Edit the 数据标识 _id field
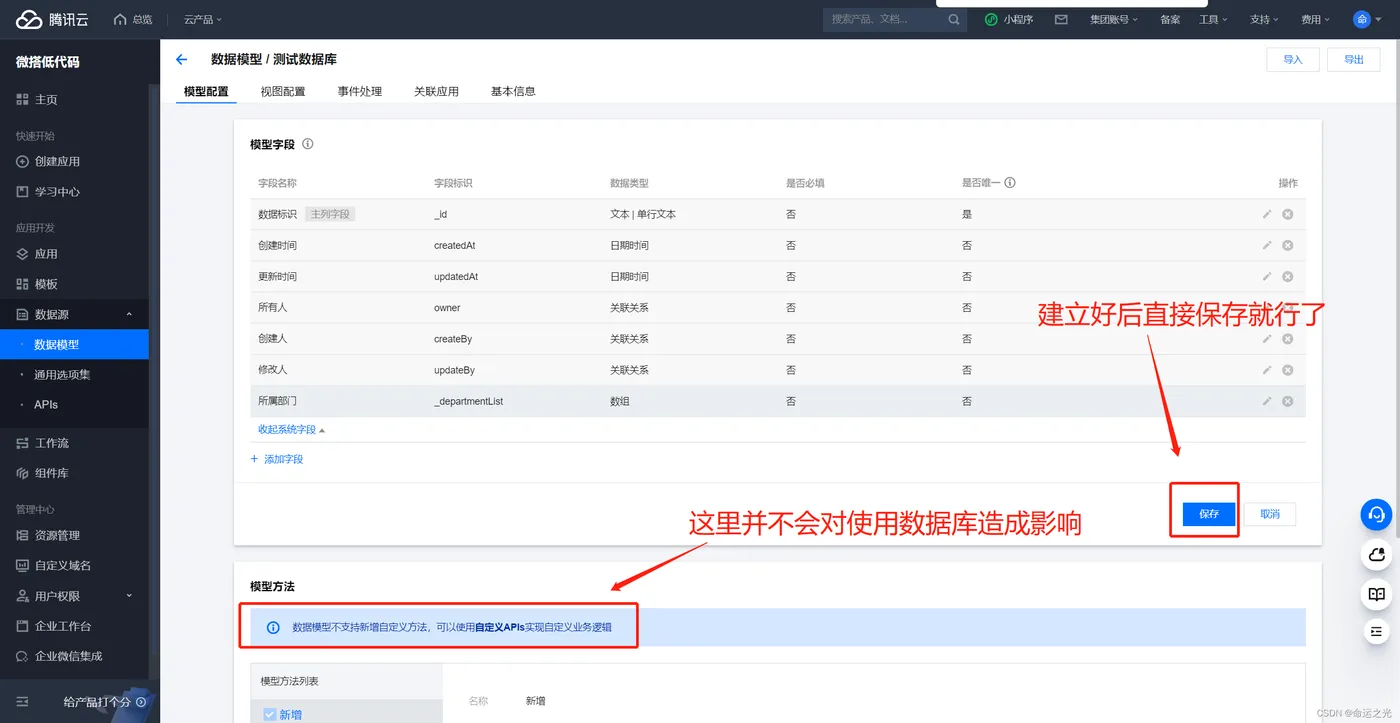The height and width of the screenshot is (723, 1400). coord(1267,214)
